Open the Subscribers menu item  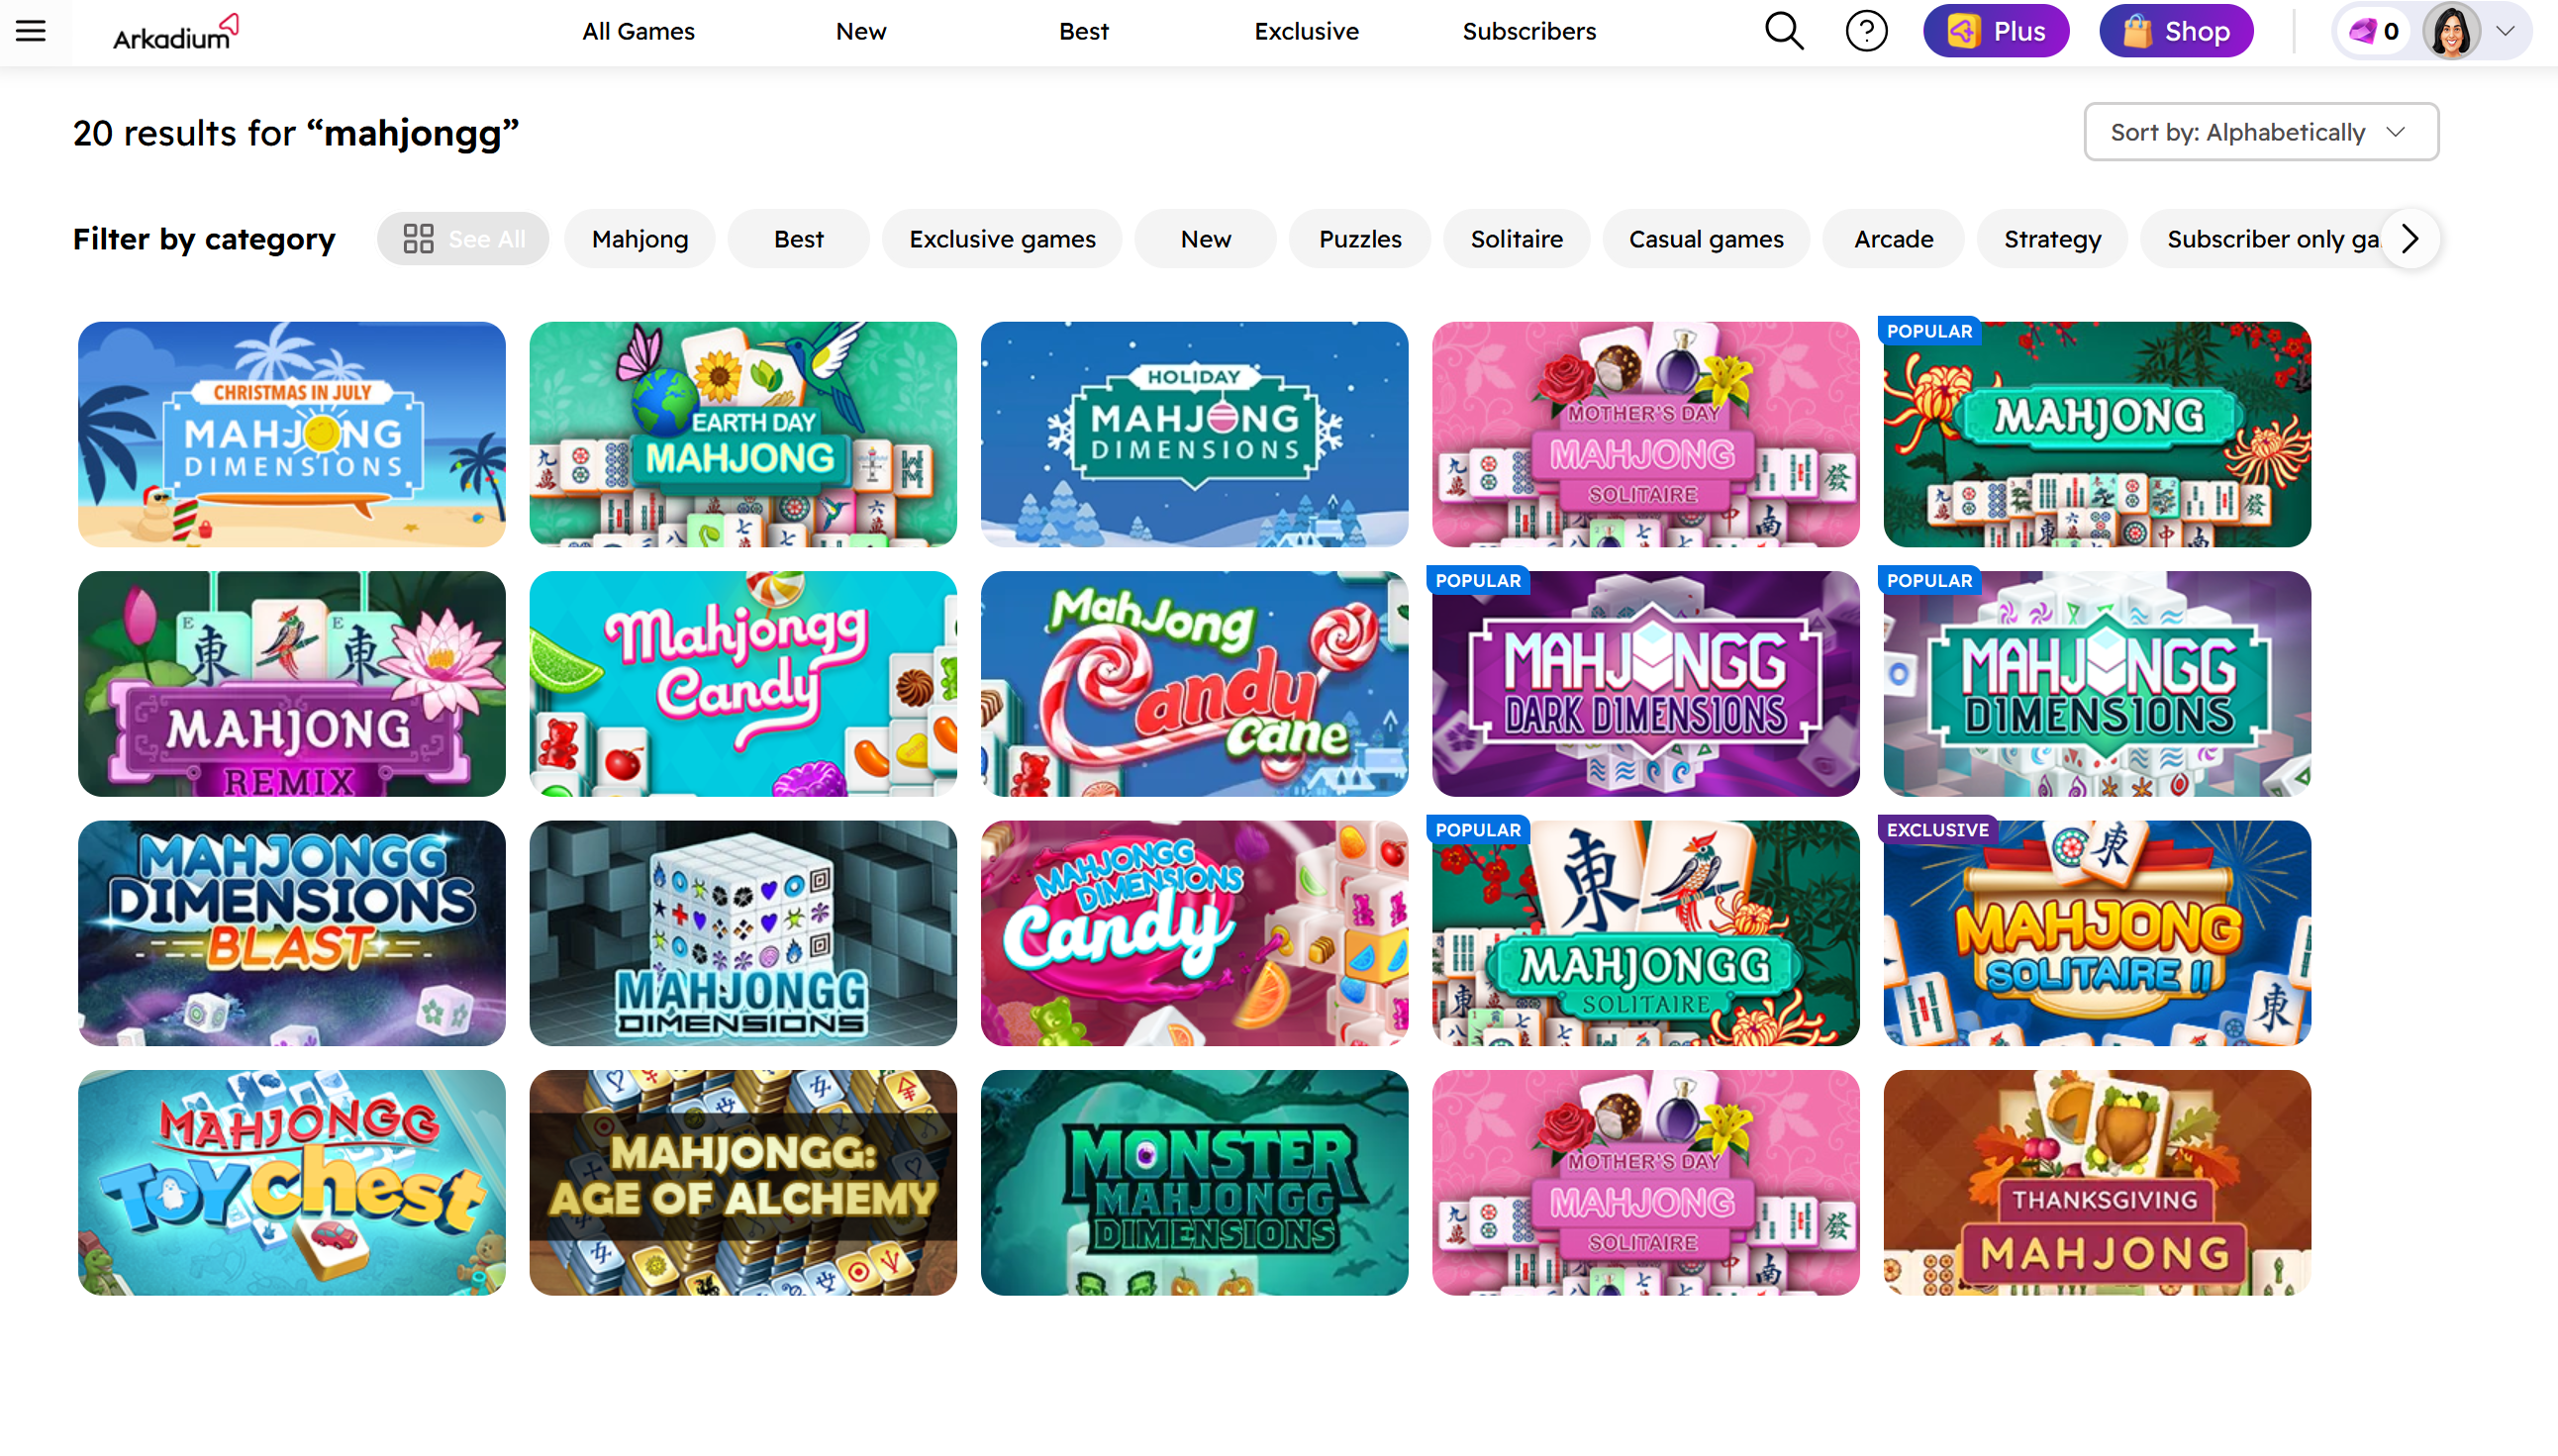pyautogui.click(x=1528, y=31)
